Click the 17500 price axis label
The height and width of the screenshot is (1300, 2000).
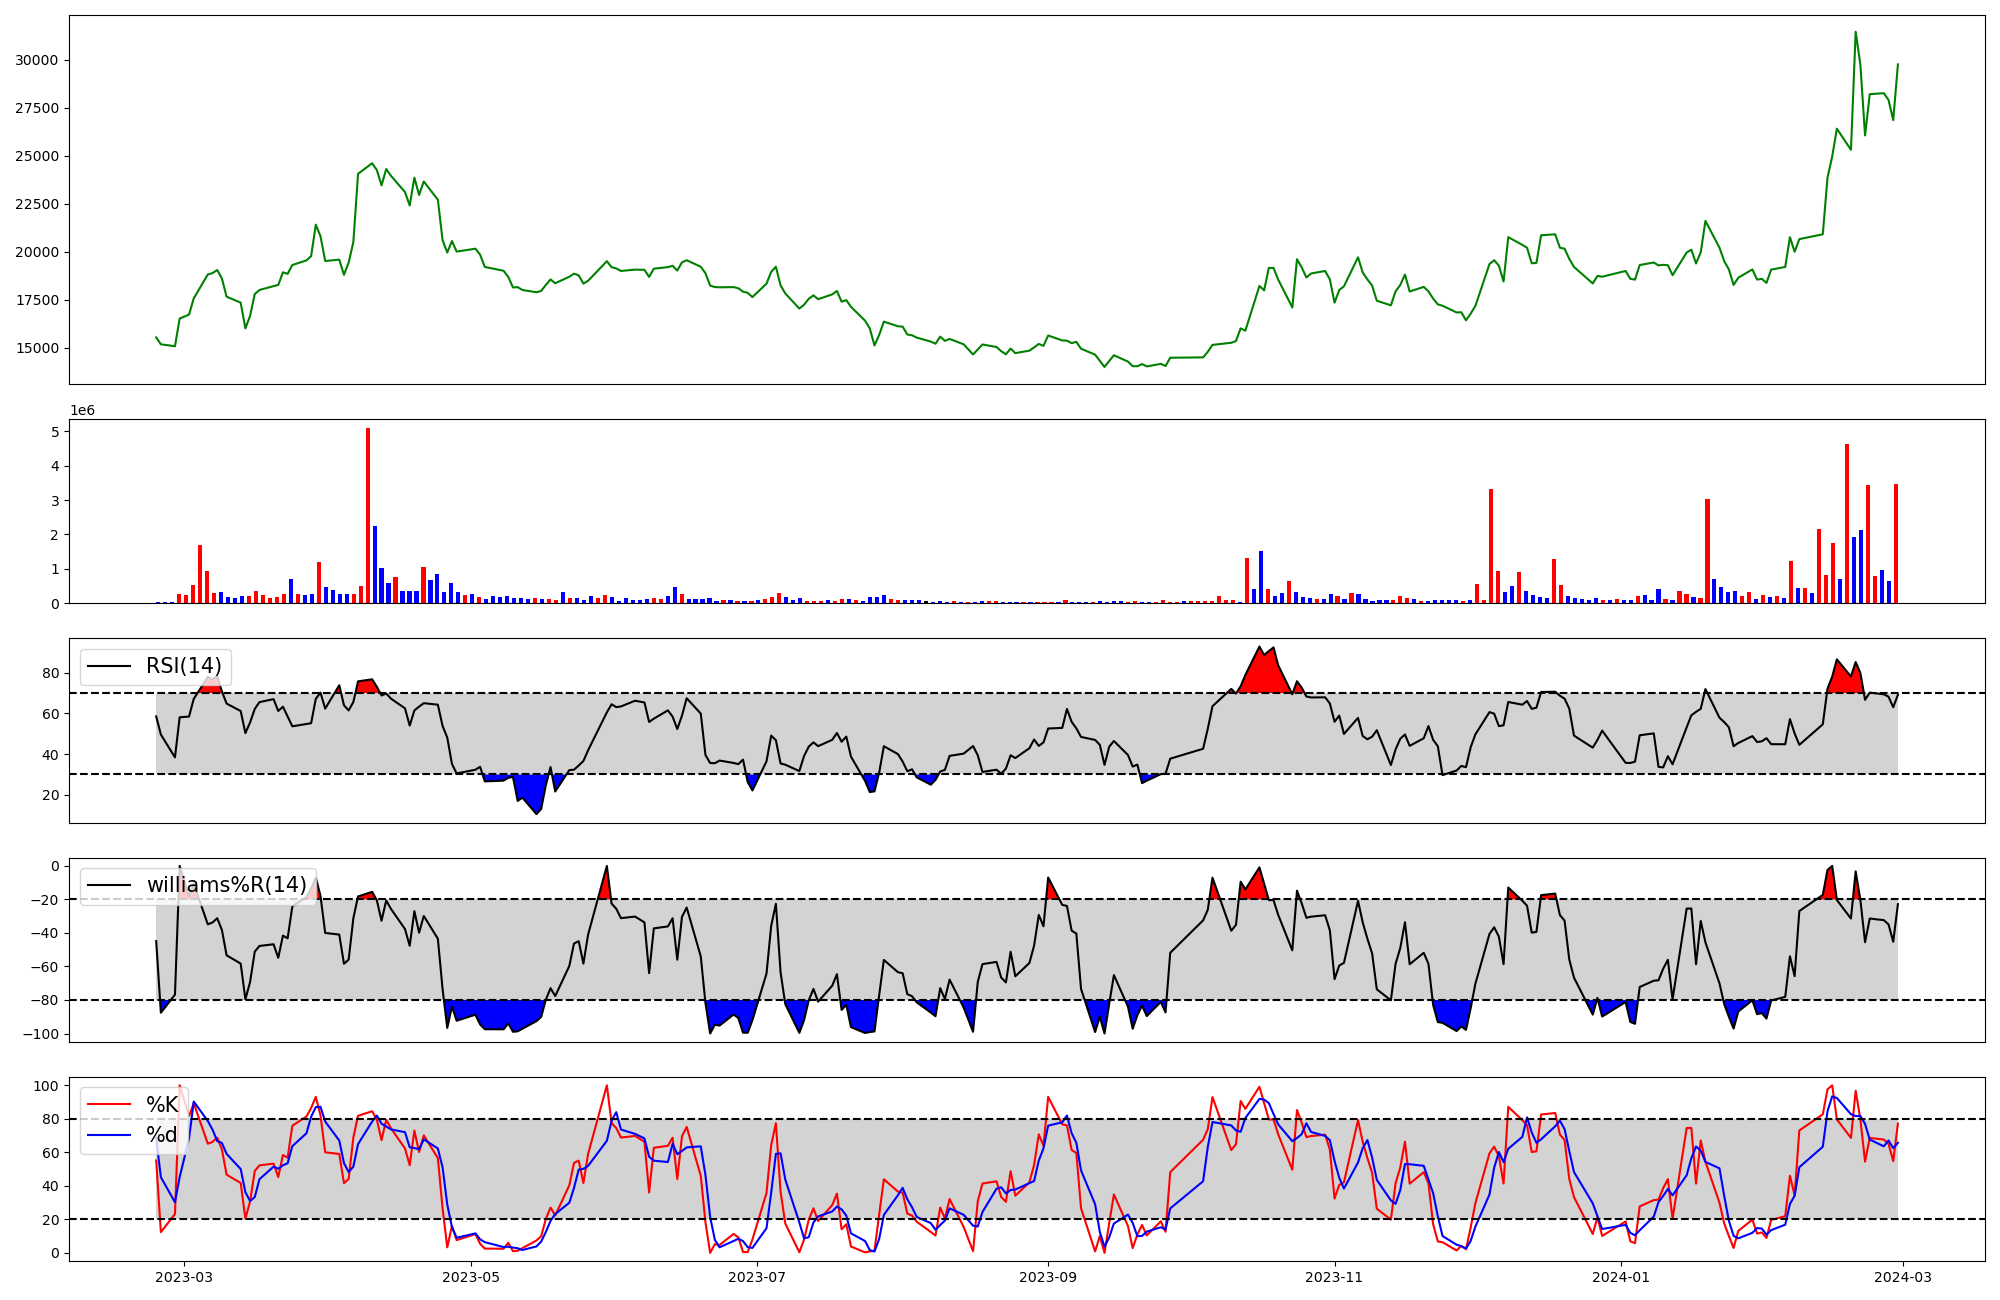coord(36,300)
